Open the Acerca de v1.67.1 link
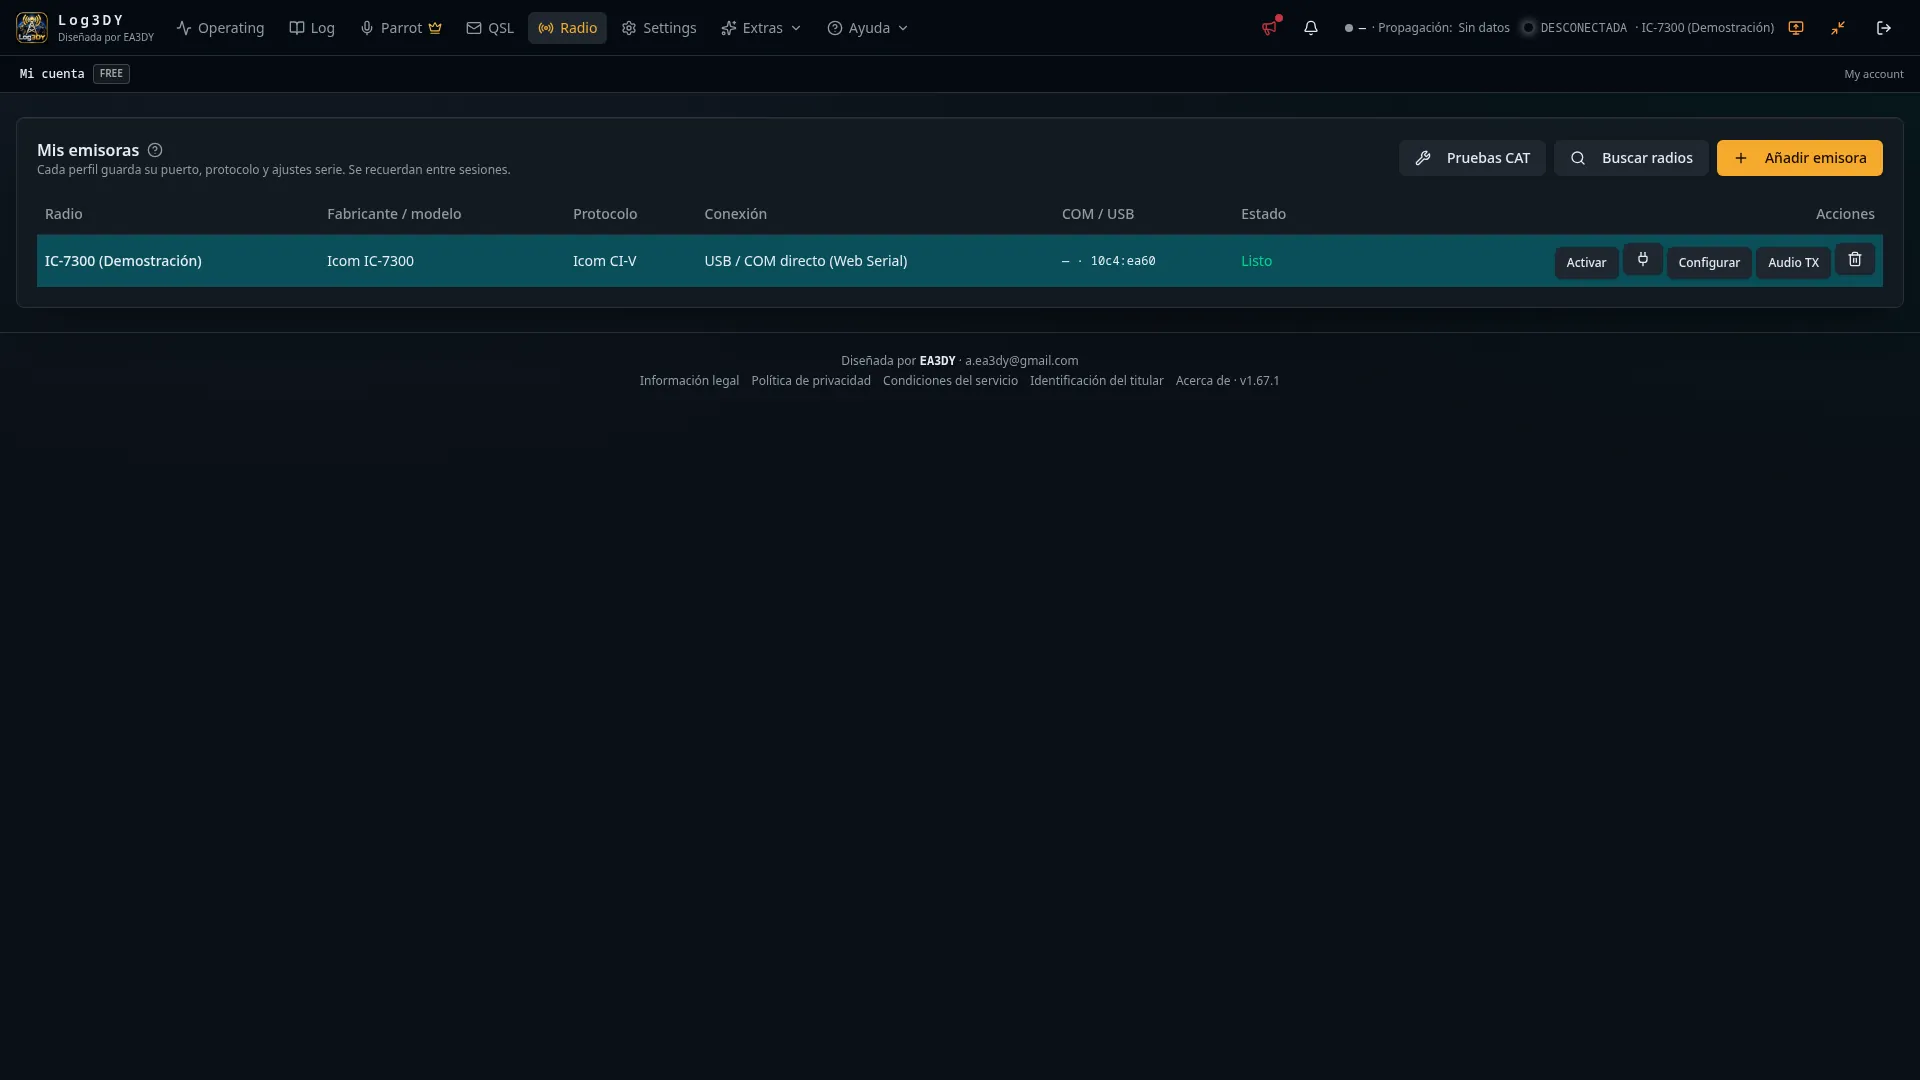The width and height of the screenshot is (1920, 1080). tap(1227, 381)
